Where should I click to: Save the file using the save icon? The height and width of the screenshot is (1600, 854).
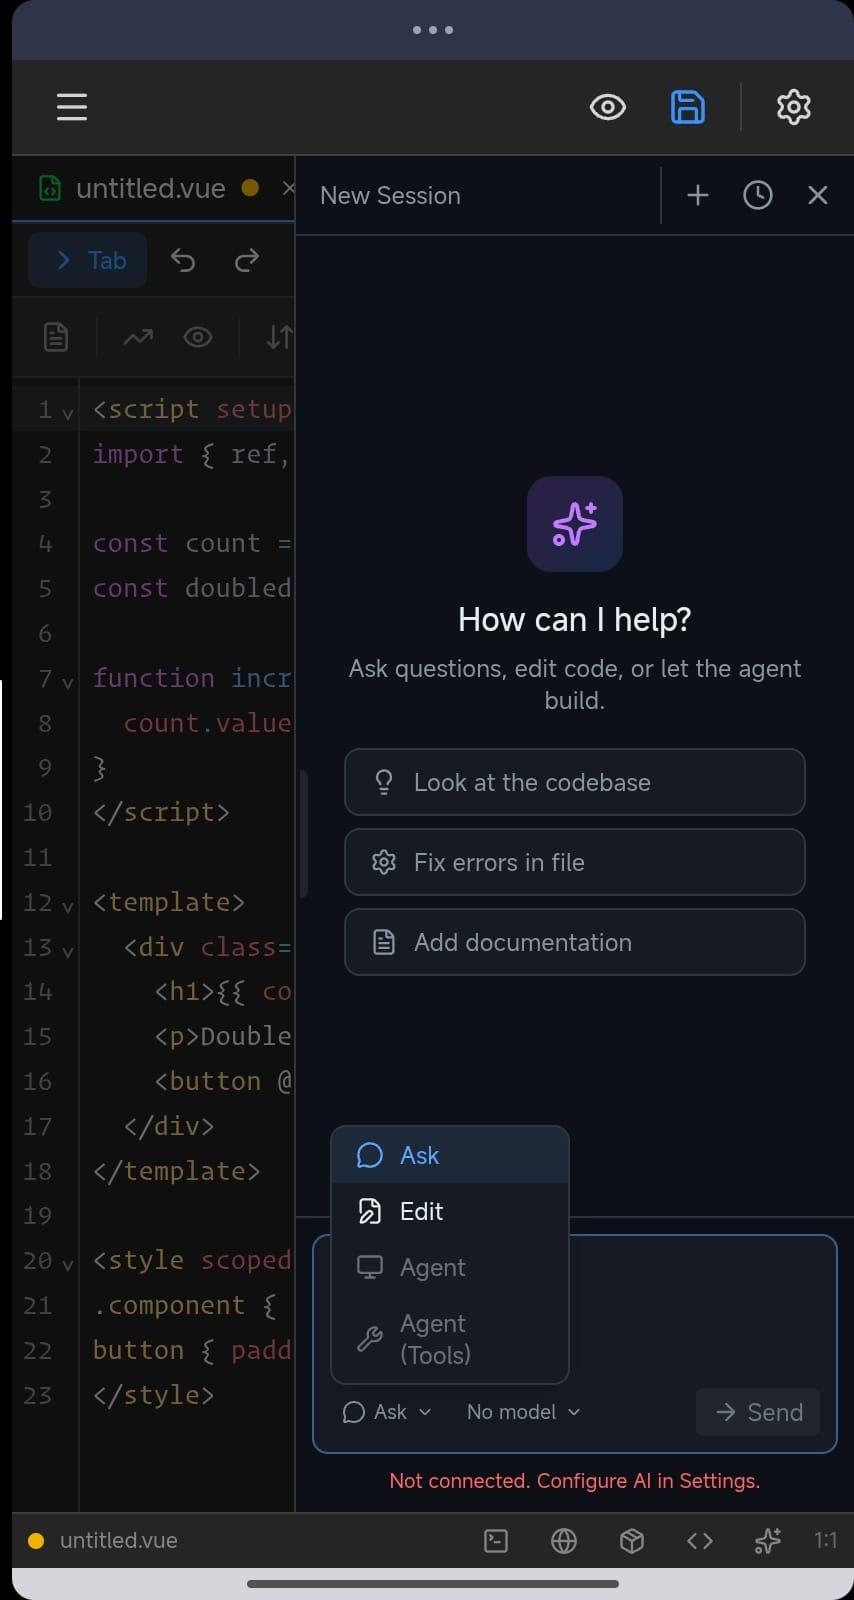(688, 107)
